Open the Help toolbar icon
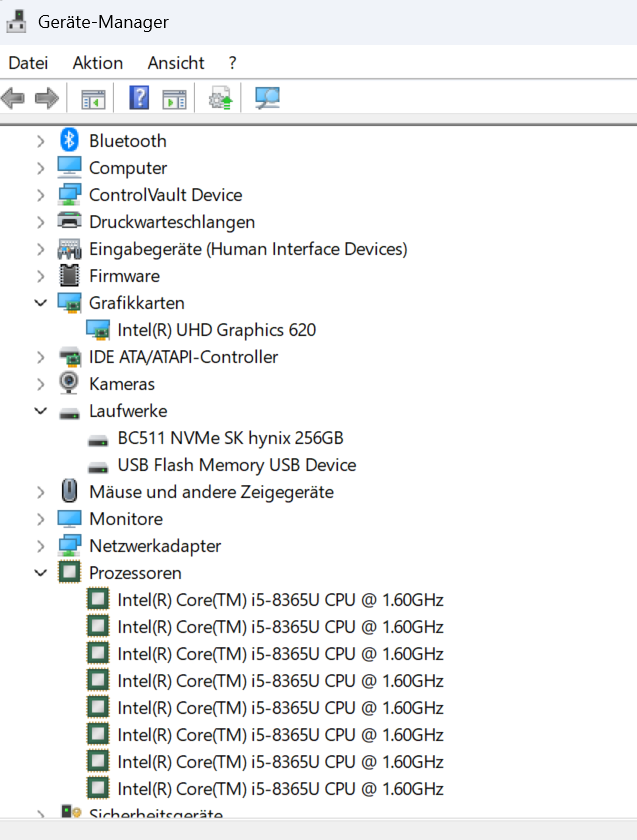This screenshot has height=840, width=637. 139,98
